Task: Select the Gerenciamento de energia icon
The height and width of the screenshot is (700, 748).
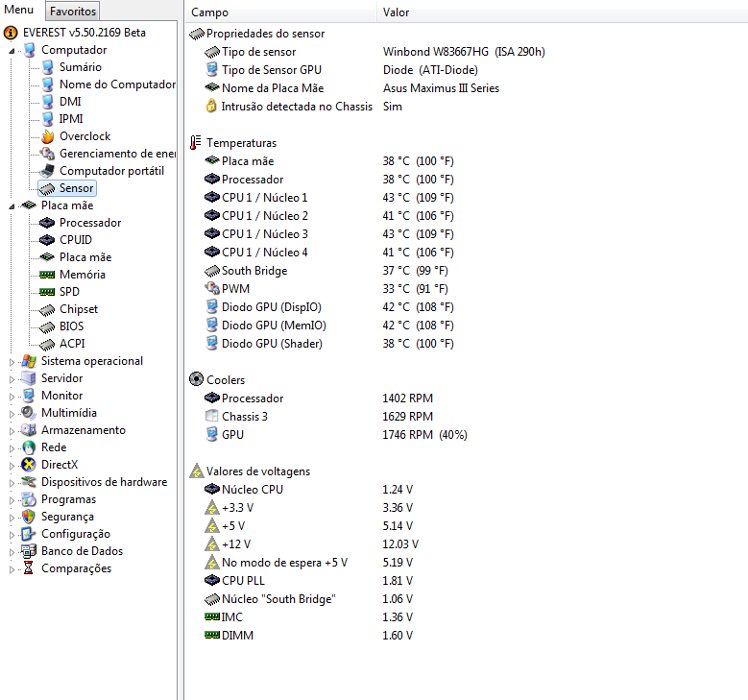Action: [47, 154]
